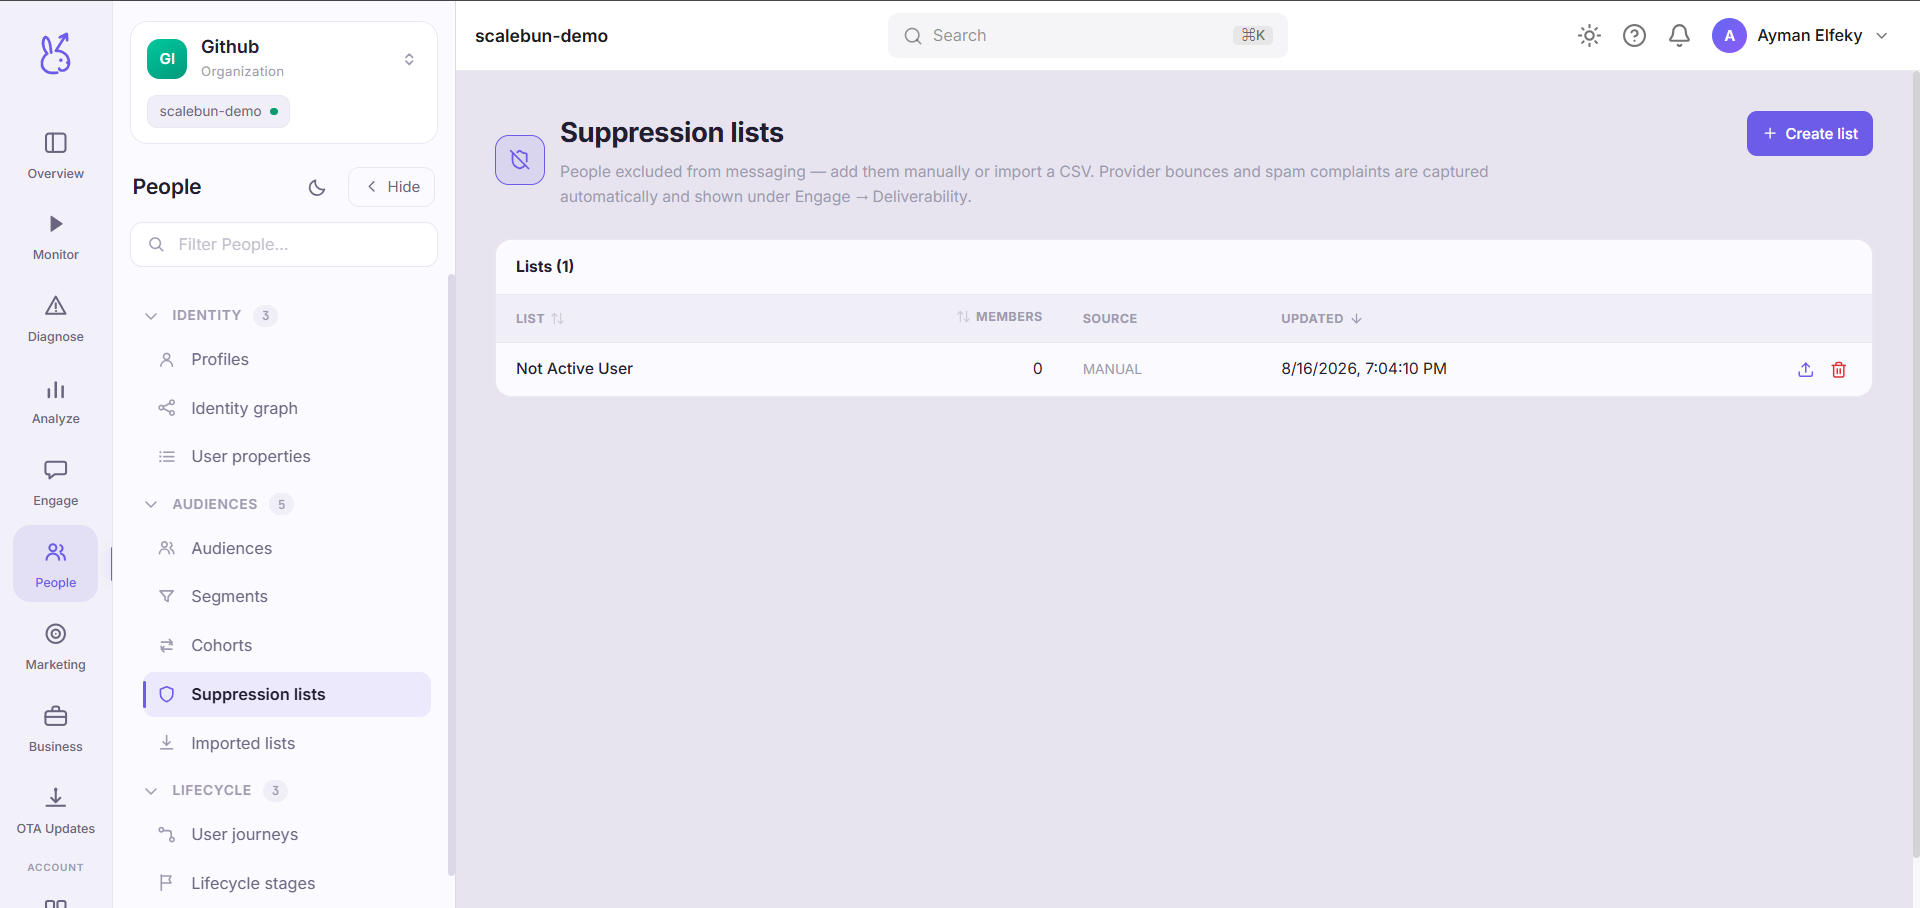This screenshot has width=1920, height=908.
Task: Delete the Not Active User list
Action: (x=1838, y=370)
